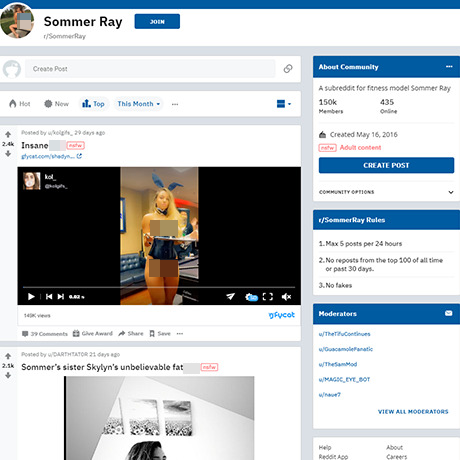Open the message moderators envelope icon
Screen dimensions: 460x460
click(449, 313)
